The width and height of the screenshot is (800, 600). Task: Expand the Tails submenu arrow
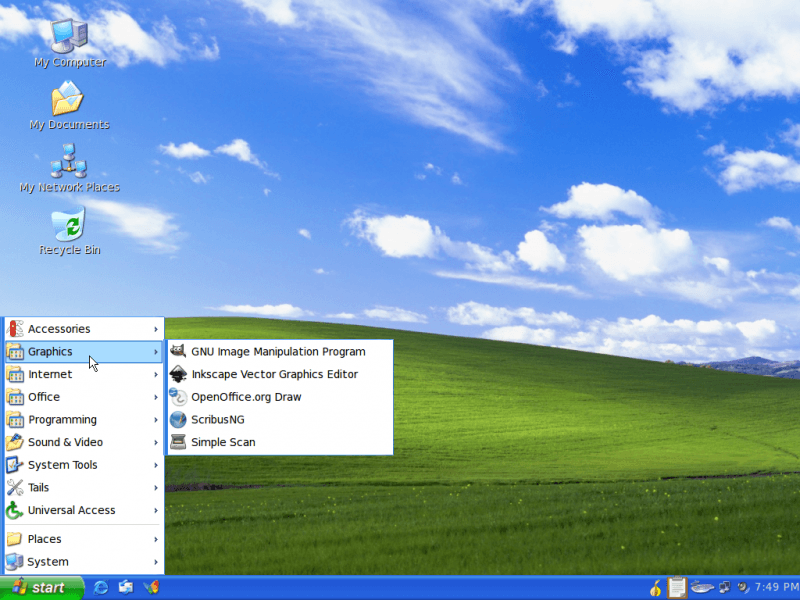[156, 488]
